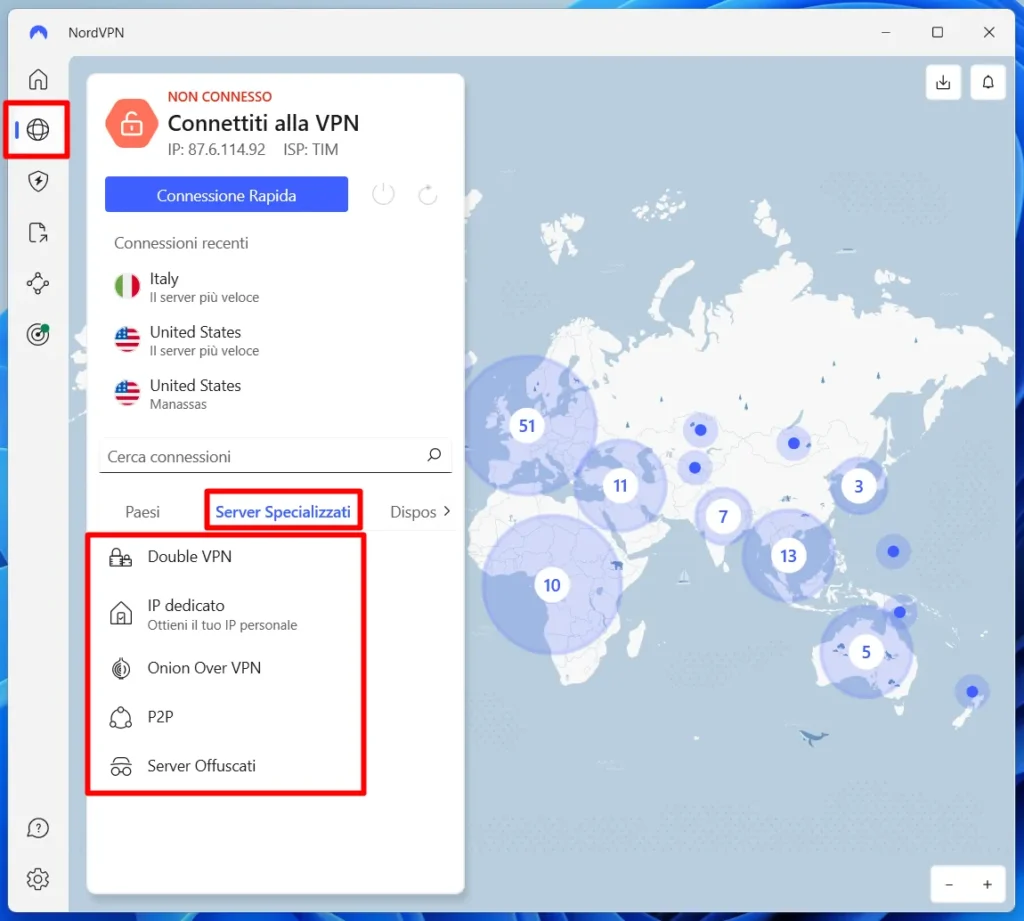Click the P2P sharing icon
This screenshot has height=921, width=1024.
[120, 717]
